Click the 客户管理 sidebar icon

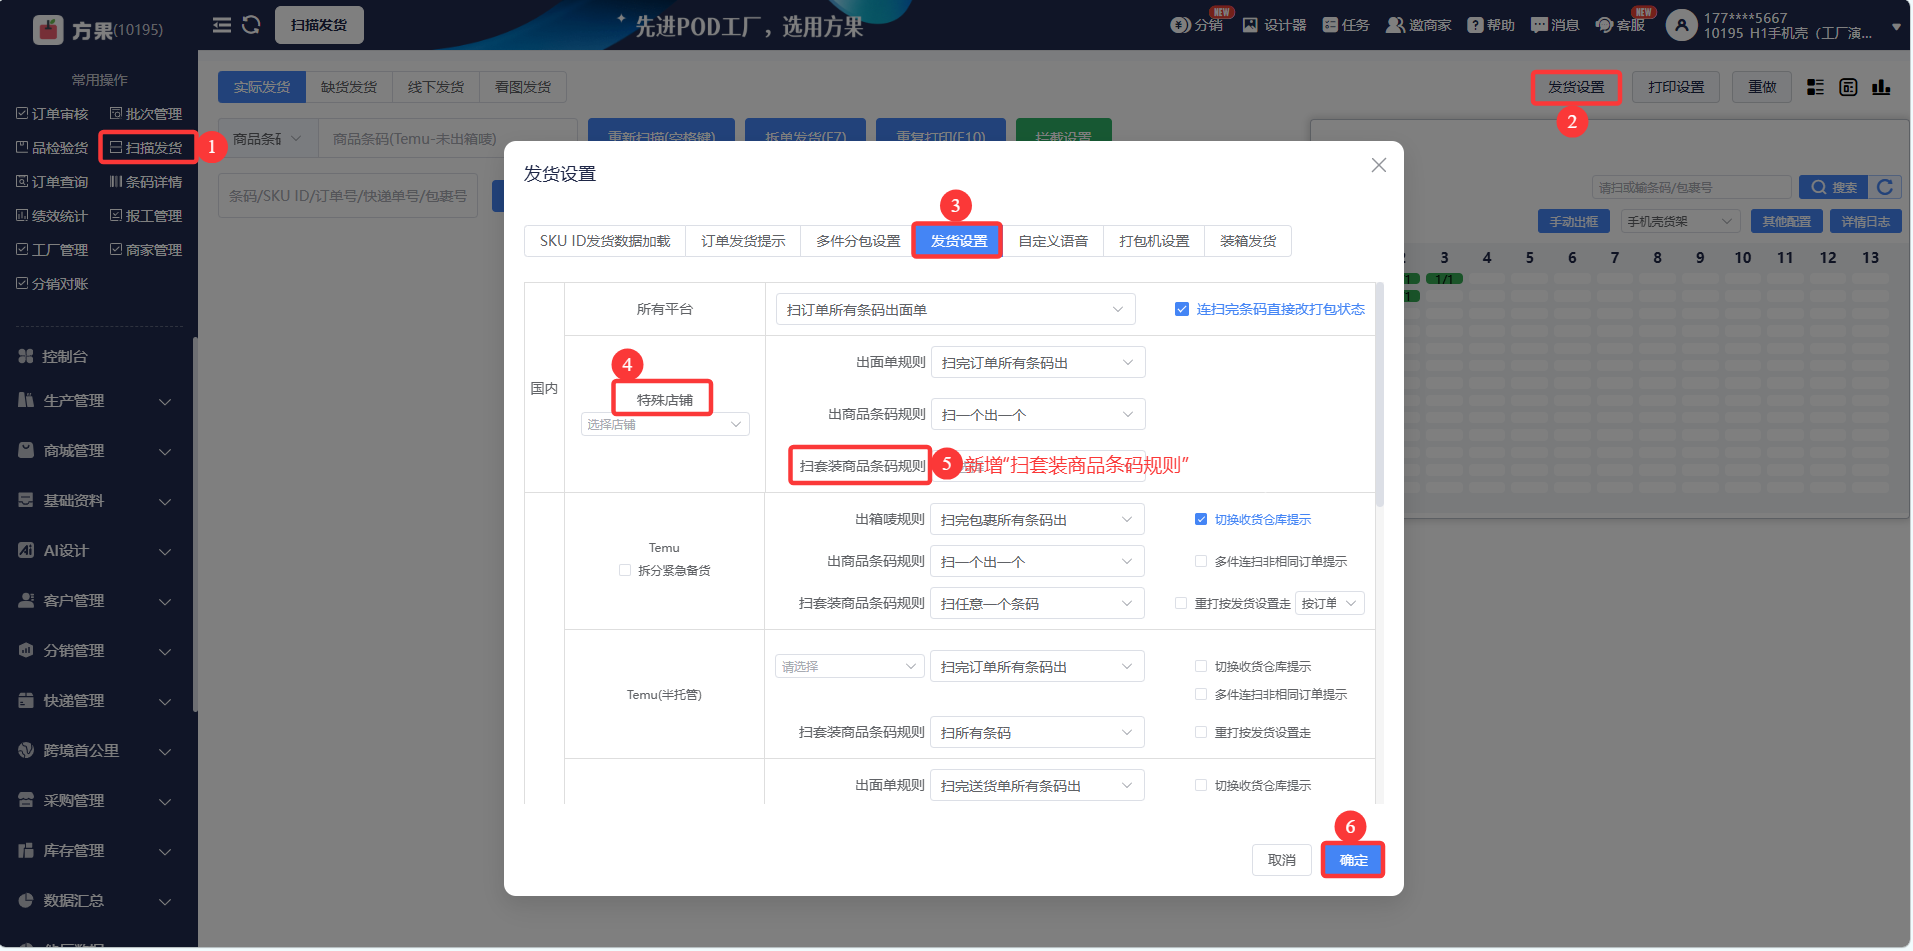[x=26, y=600]
